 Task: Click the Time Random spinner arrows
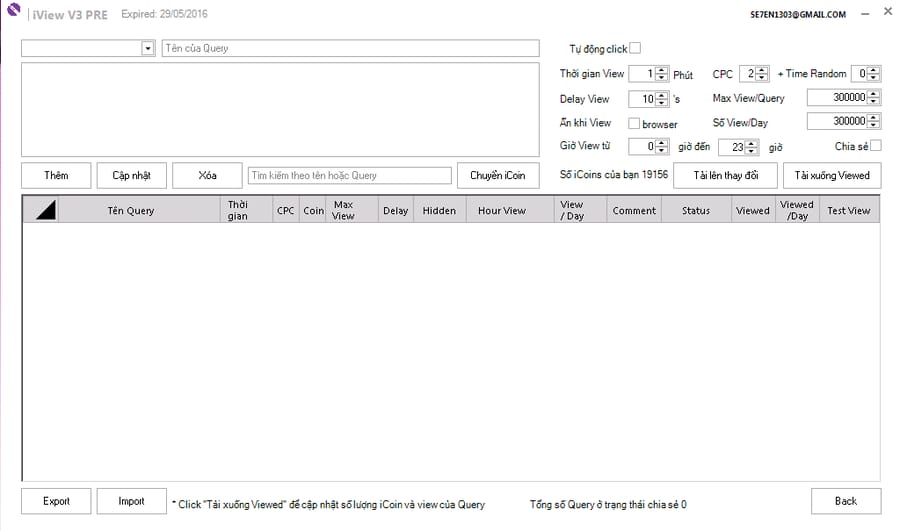point(873,73)
